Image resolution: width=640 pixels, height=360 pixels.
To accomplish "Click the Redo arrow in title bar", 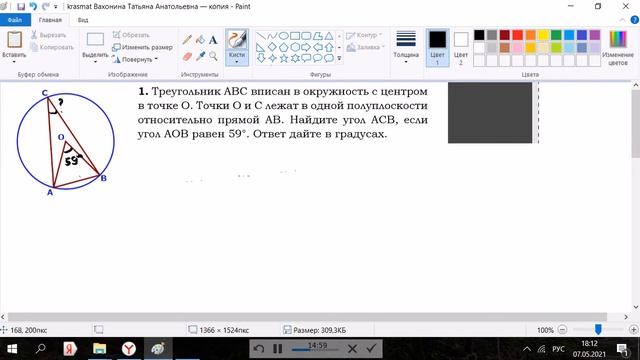I will (x=45, y=7).
